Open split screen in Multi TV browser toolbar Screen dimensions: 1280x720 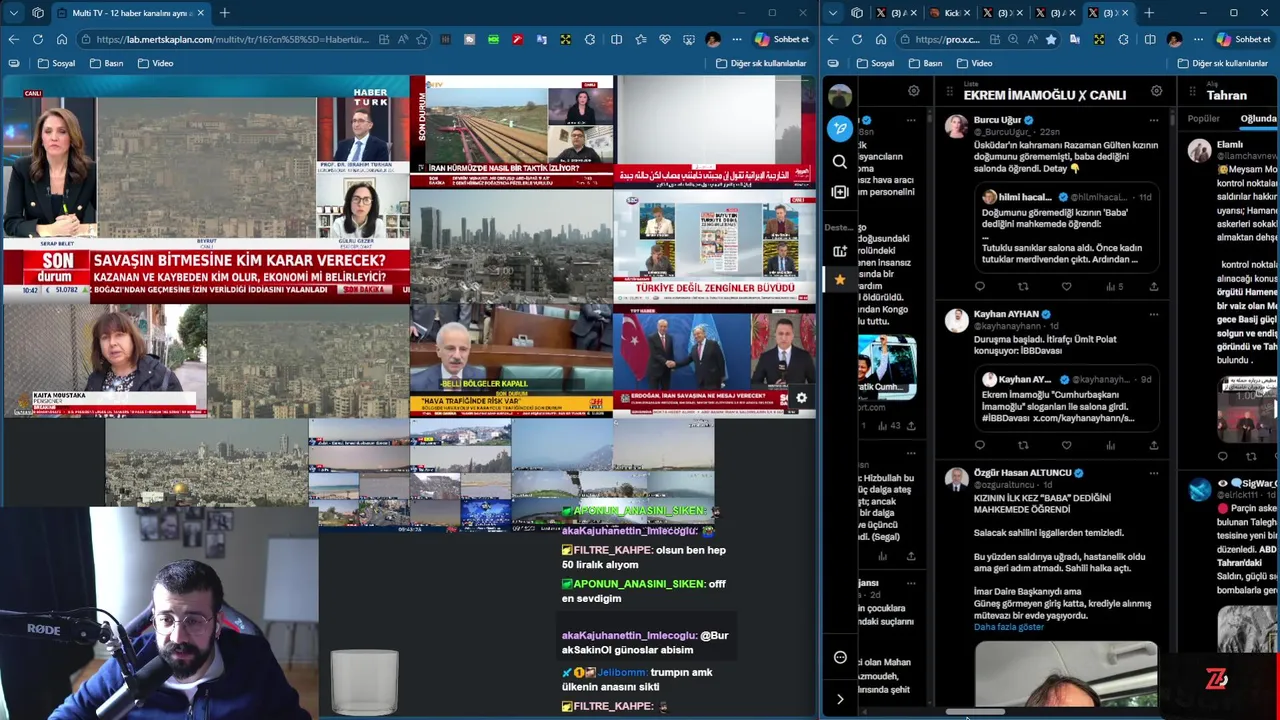(x=616, y=39)
